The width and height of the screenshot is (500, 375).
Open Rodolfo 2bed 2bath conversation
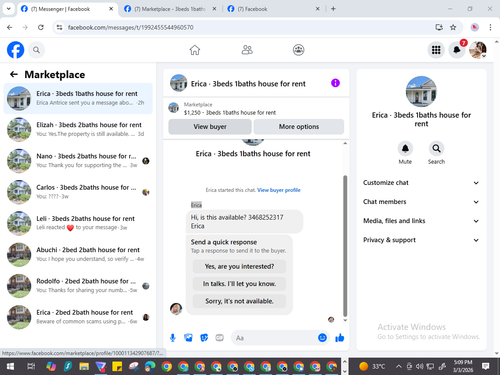78,286
